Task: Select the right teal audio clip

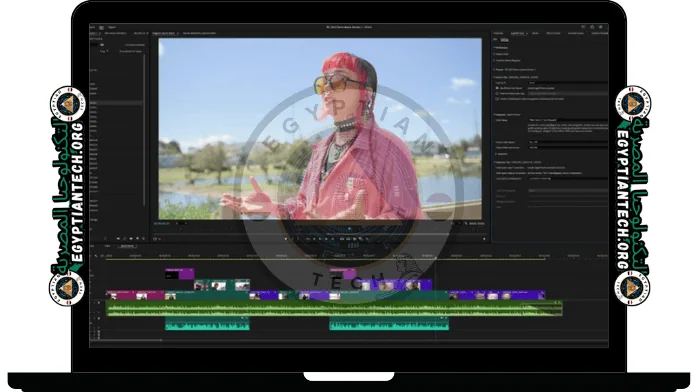Action: 389,323
